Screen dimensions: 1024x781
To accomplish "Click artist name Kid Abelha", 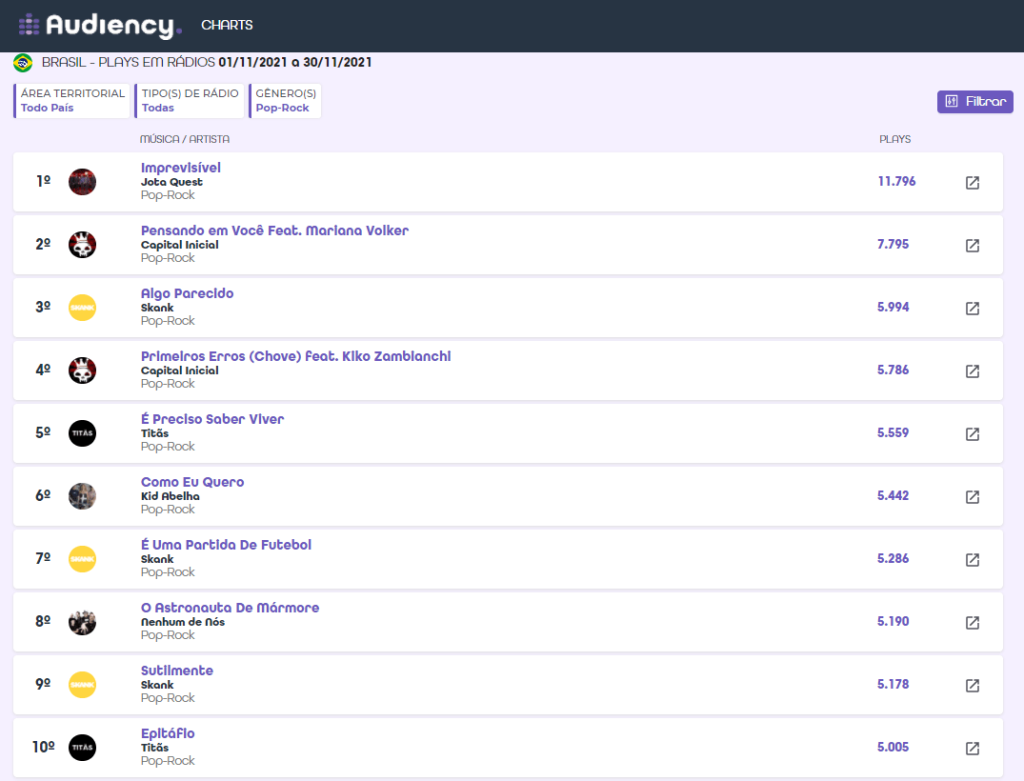I will click(x=170, y=496).
